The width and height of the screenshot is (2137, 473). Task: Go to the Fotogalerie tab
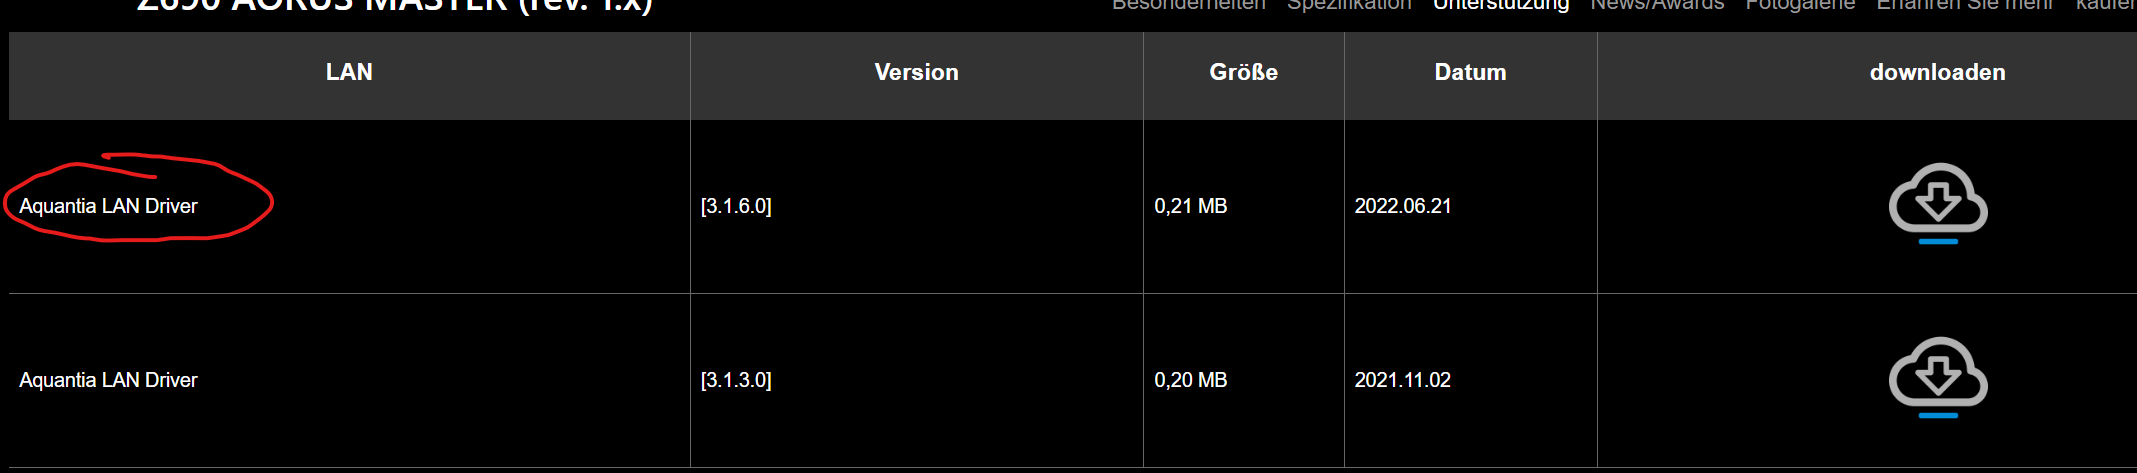pos(1800,5)
